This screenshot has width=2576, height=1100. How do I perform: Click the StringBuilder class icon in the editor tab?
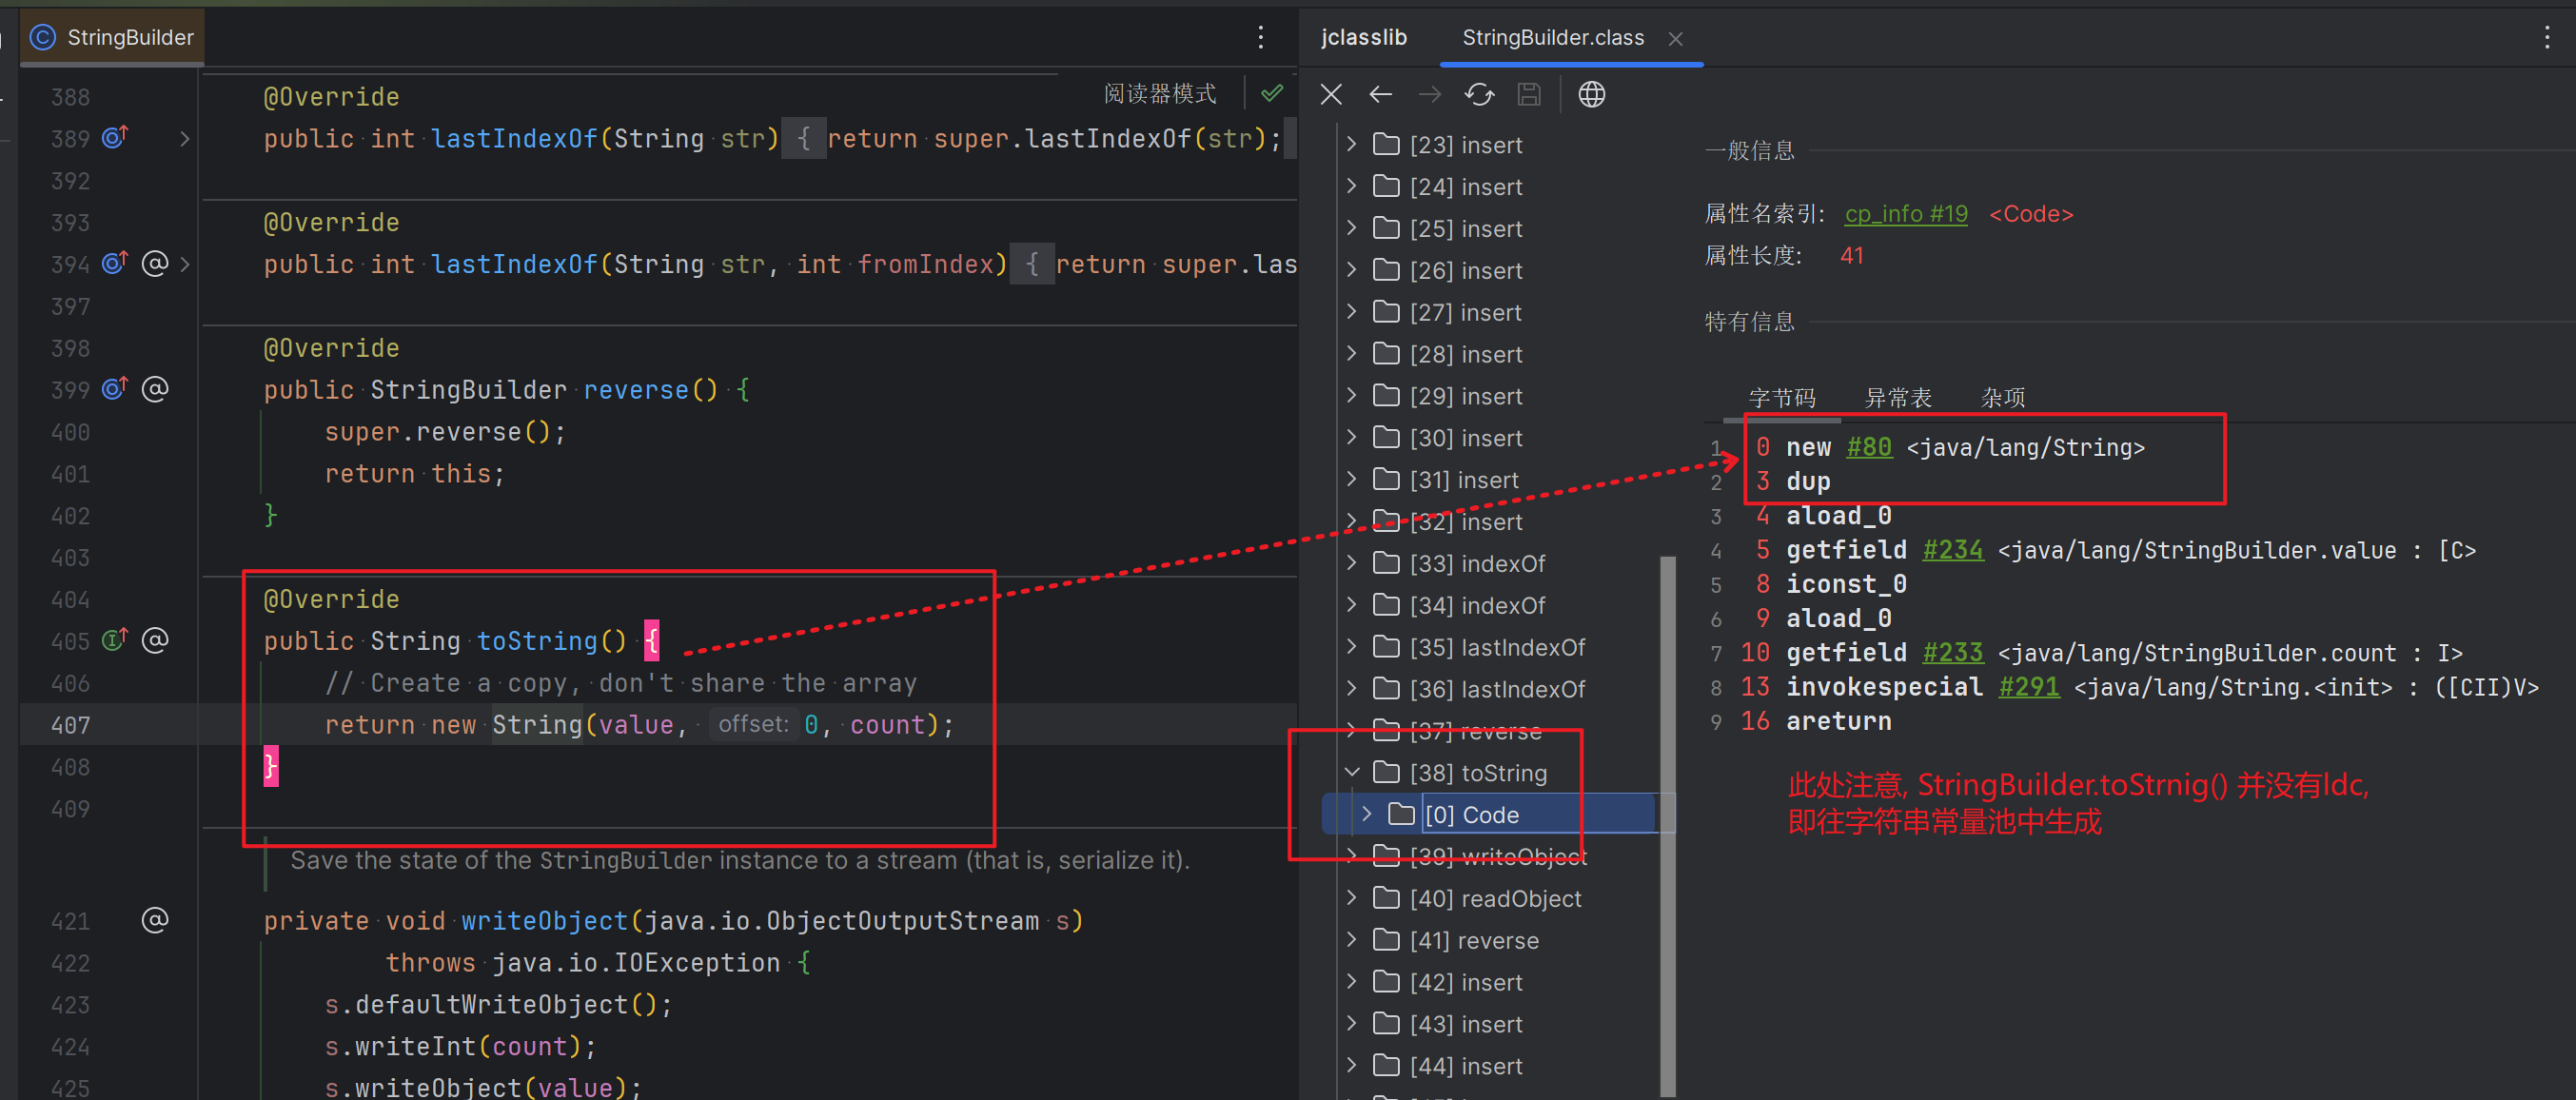click(42, 37)
